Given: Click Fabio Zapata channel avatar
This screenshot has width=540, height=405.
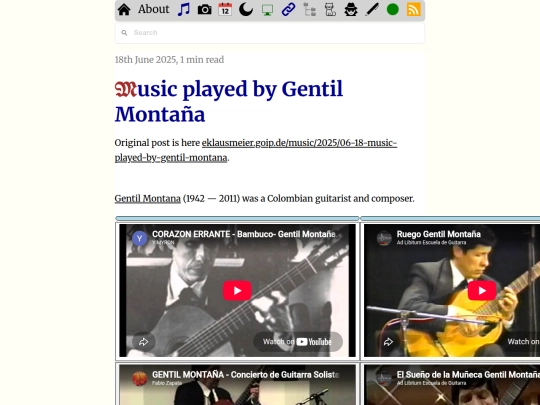Looking at the screenshot, I should [x=139, y=379].
